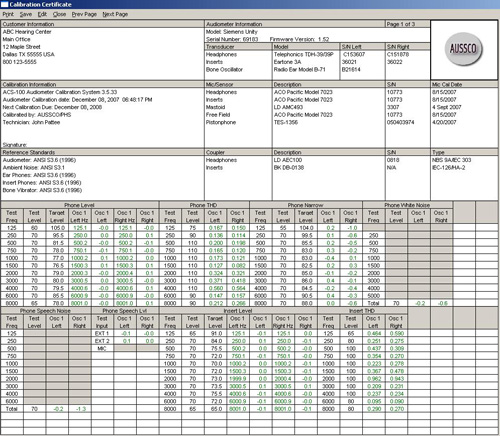Image resolution: width=500 pixels, height=436 pixels.
Task: Open the Print menu
Action: point(8,14)
